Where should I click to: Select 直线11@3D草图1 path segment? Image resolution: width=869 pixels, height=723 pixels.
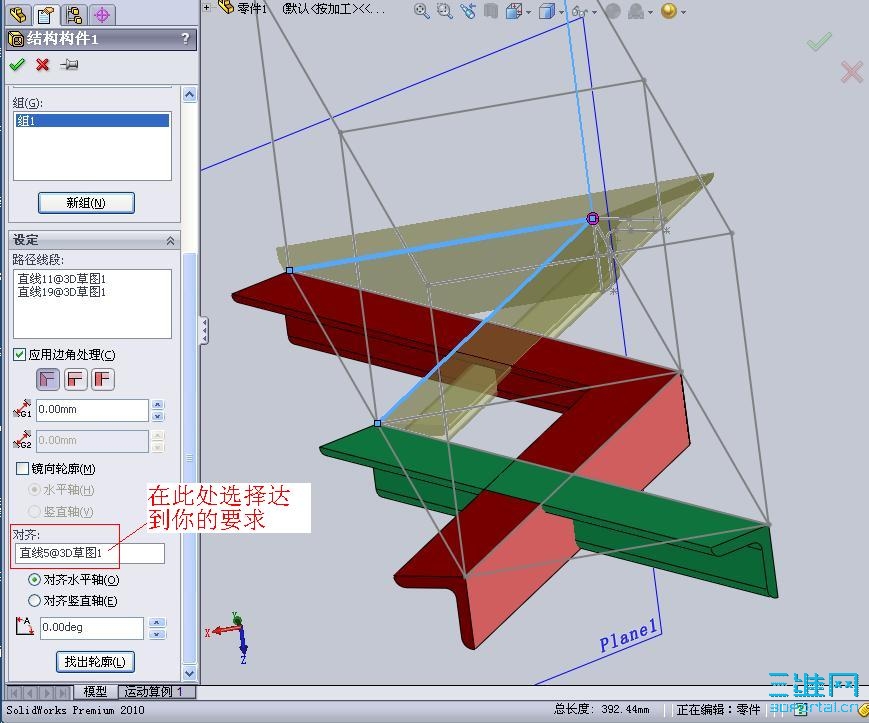[62, 279]
